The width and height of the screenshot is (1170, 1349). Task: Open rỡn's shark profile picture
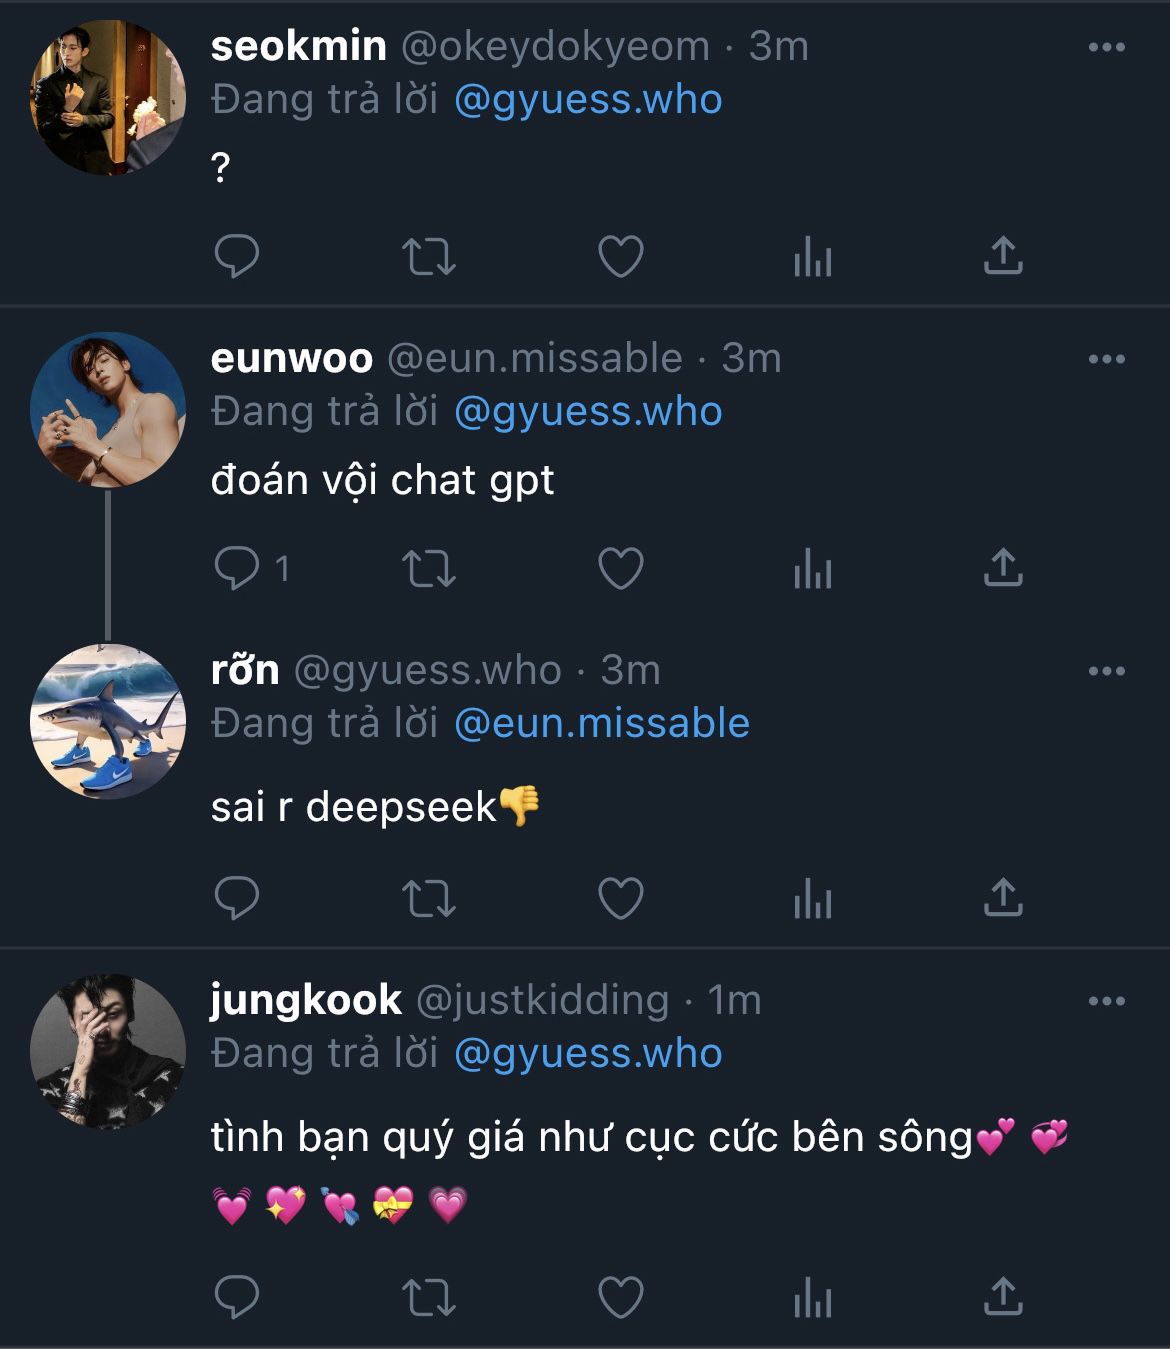108,721
